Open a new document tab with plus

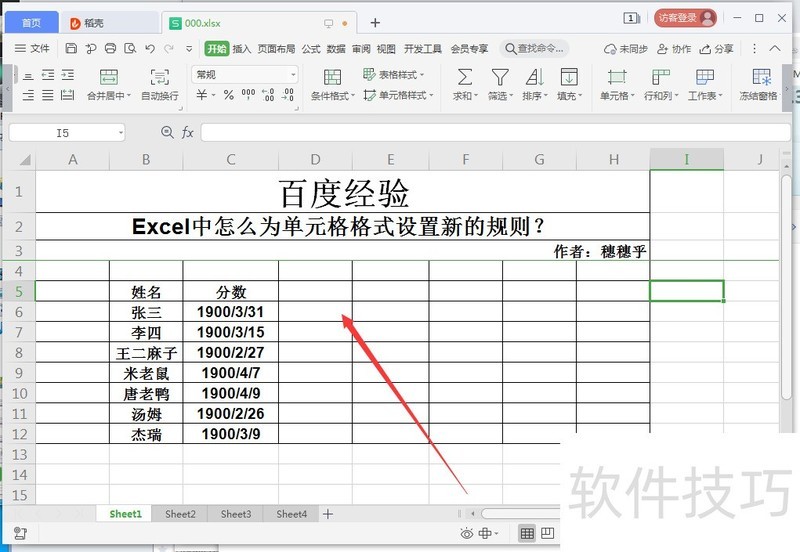point(375,22)
